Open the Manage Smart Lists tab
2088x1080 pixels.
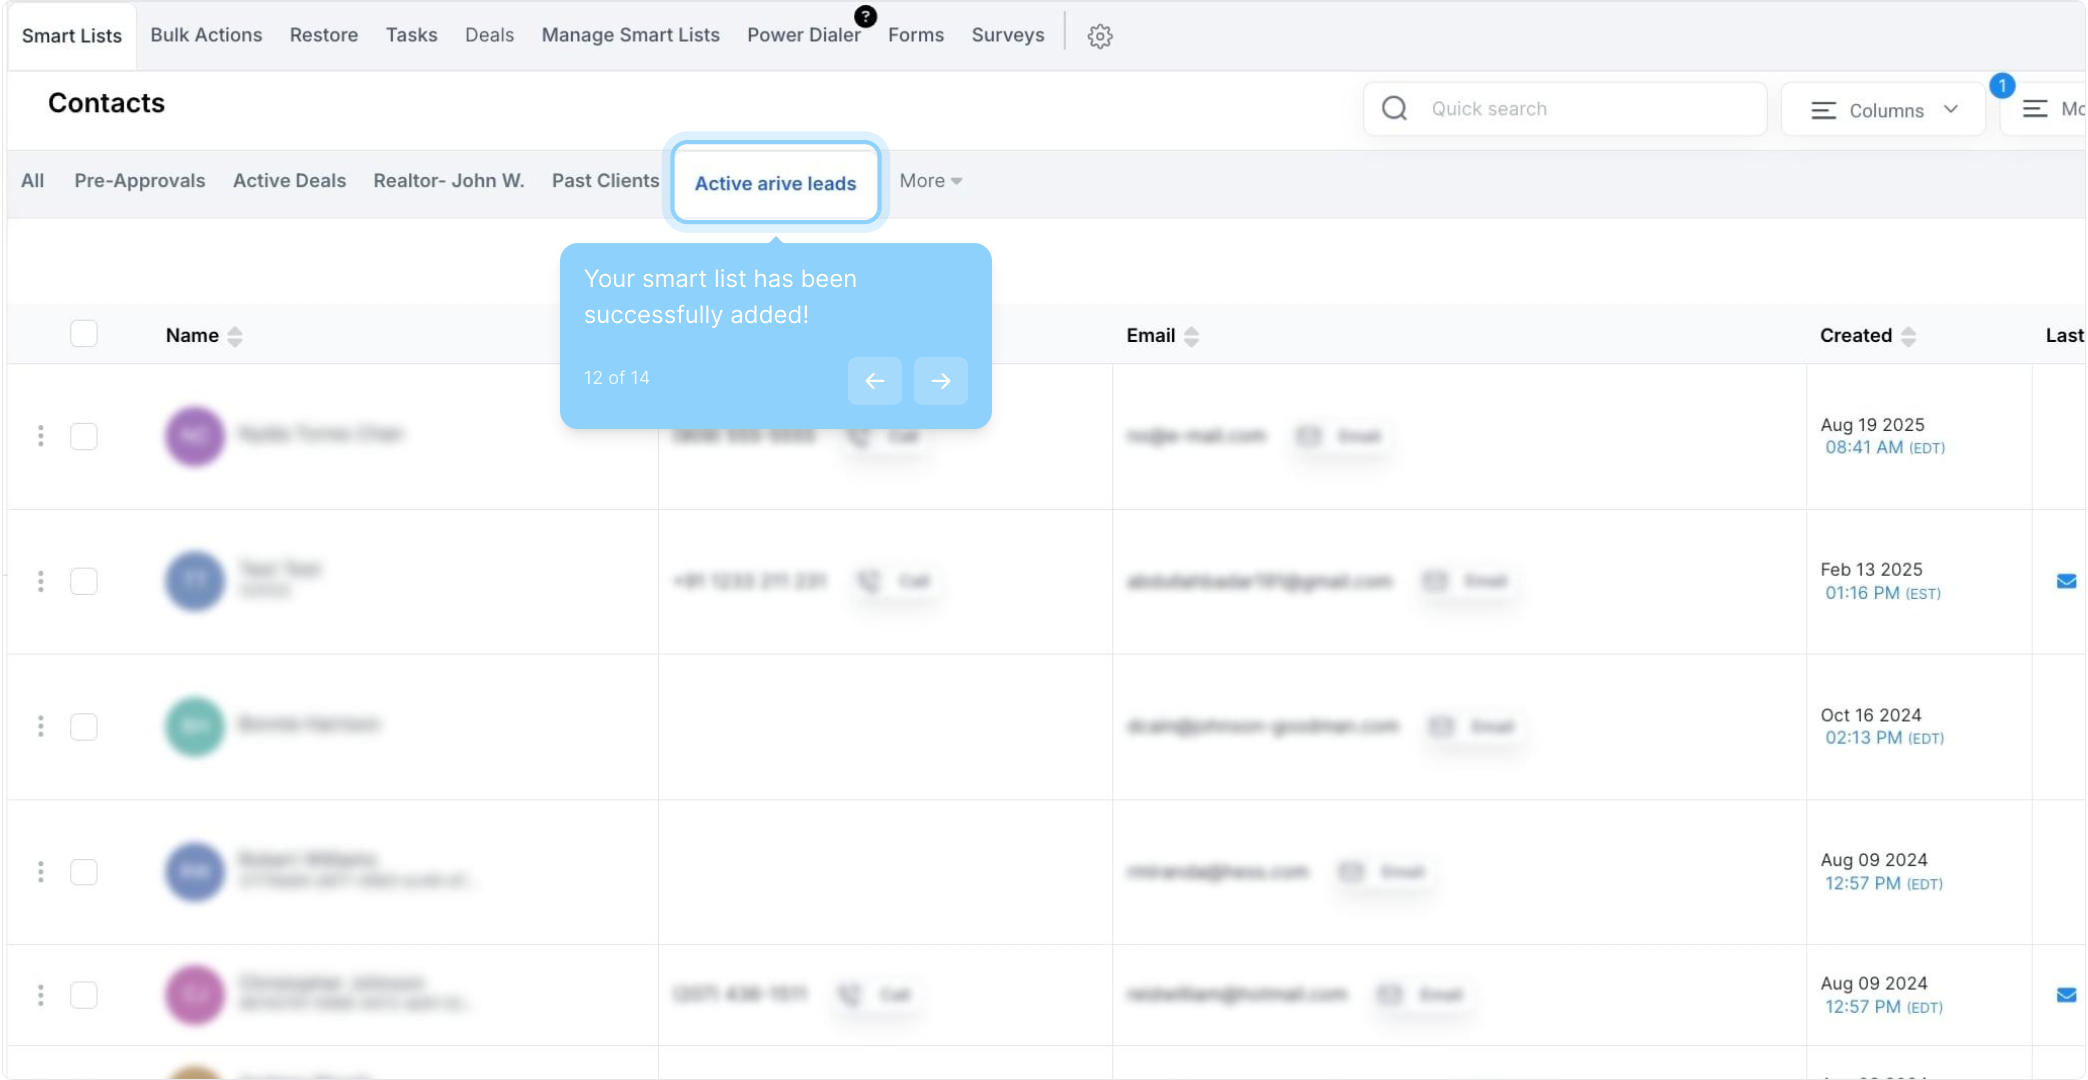(x=630, y=35)
